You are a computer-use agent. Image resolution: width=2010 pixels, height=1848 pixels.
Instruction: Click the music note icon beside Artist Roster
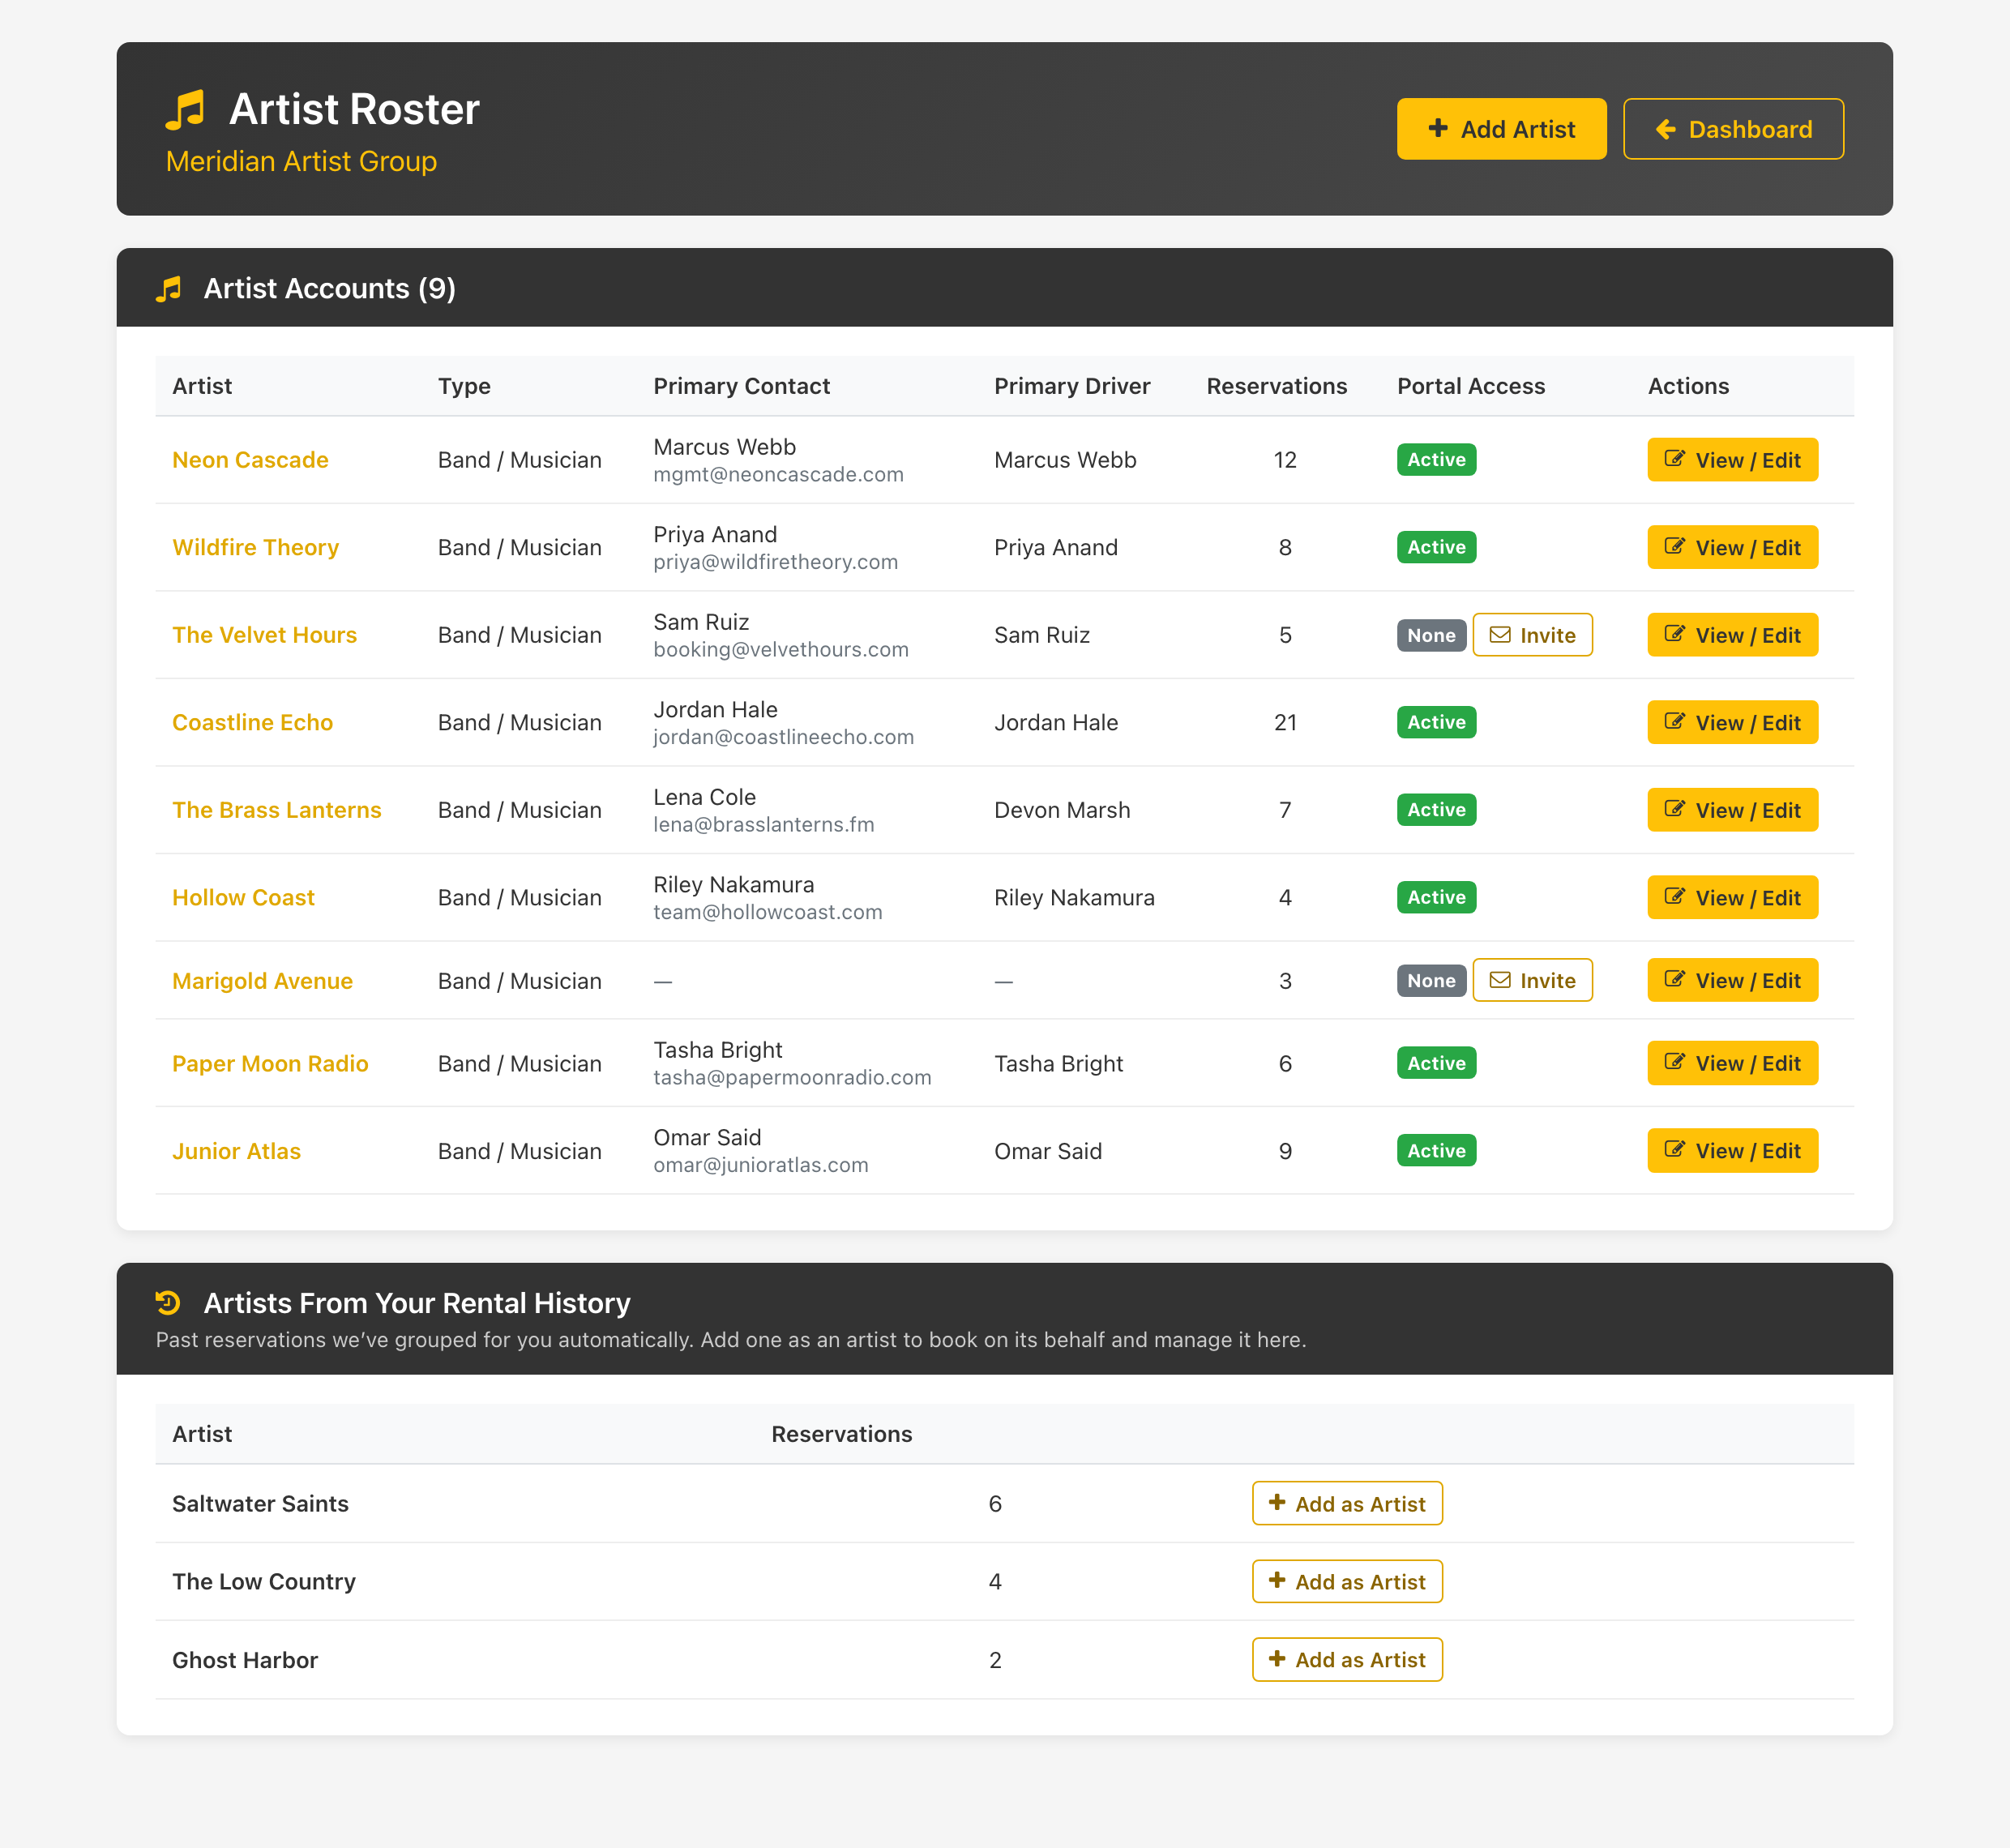point(186,110)
